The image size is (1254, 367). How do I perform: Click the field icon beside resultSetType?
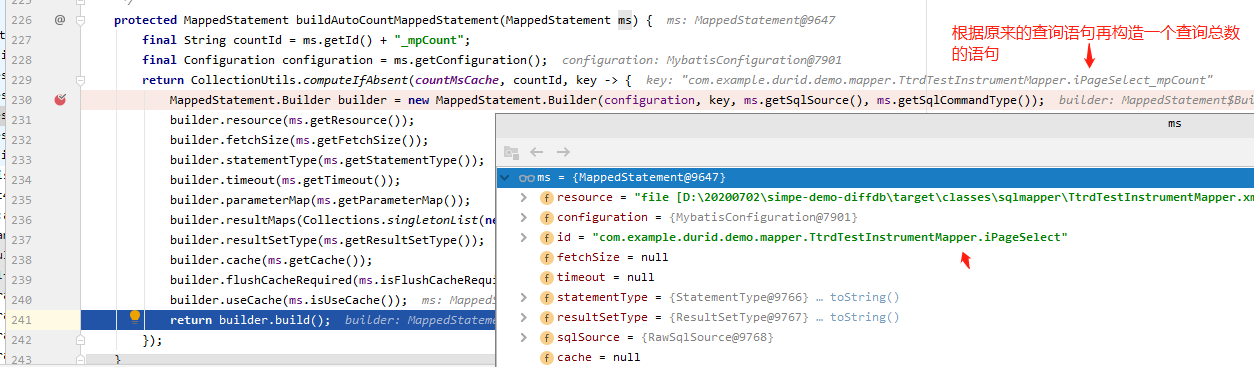click(546, 317)
